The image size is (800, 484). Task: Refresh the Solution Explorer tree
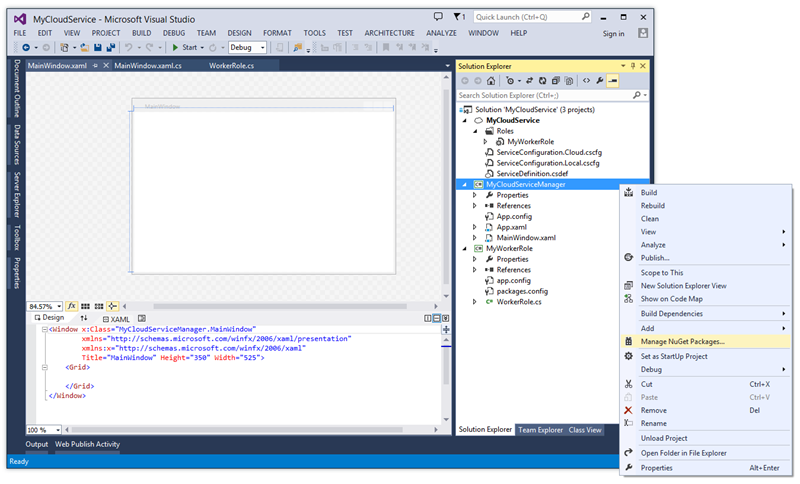[542, 81]
